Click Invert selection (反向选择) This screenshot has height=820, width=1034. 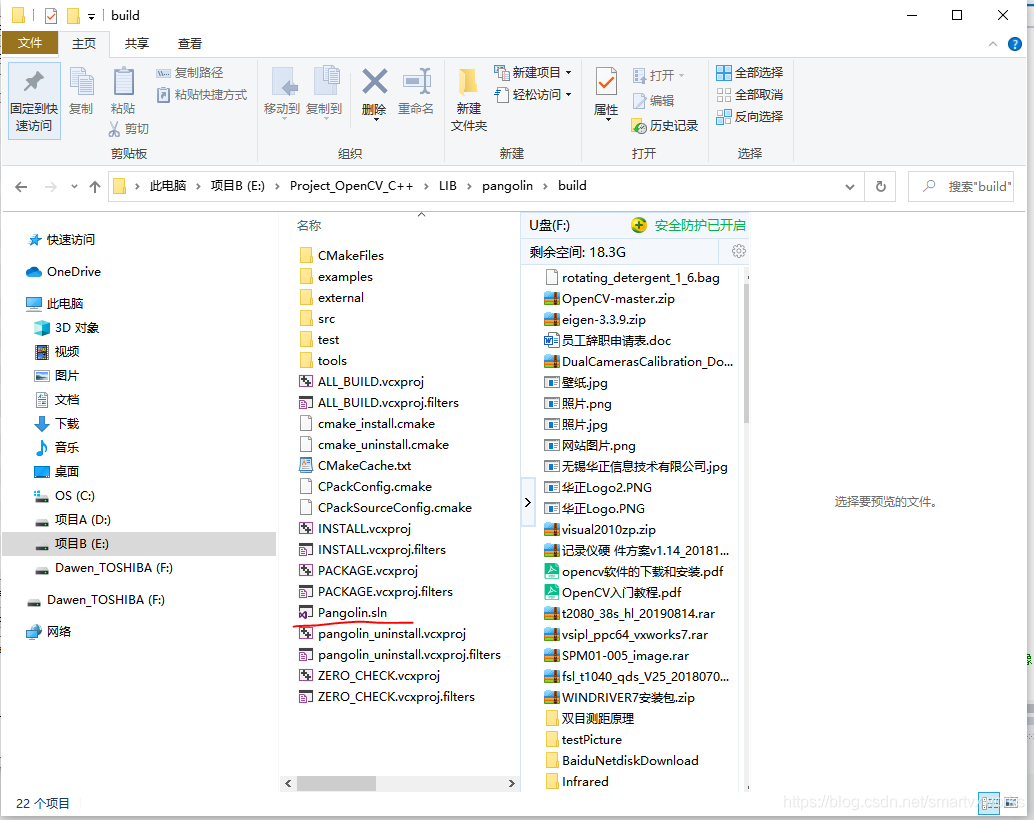750,116
